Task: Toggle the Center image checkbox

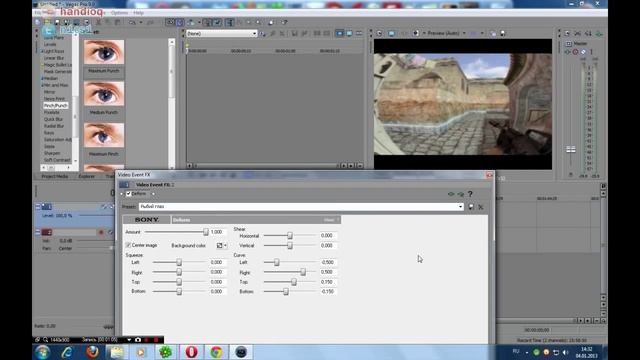Action: point(129,245)
